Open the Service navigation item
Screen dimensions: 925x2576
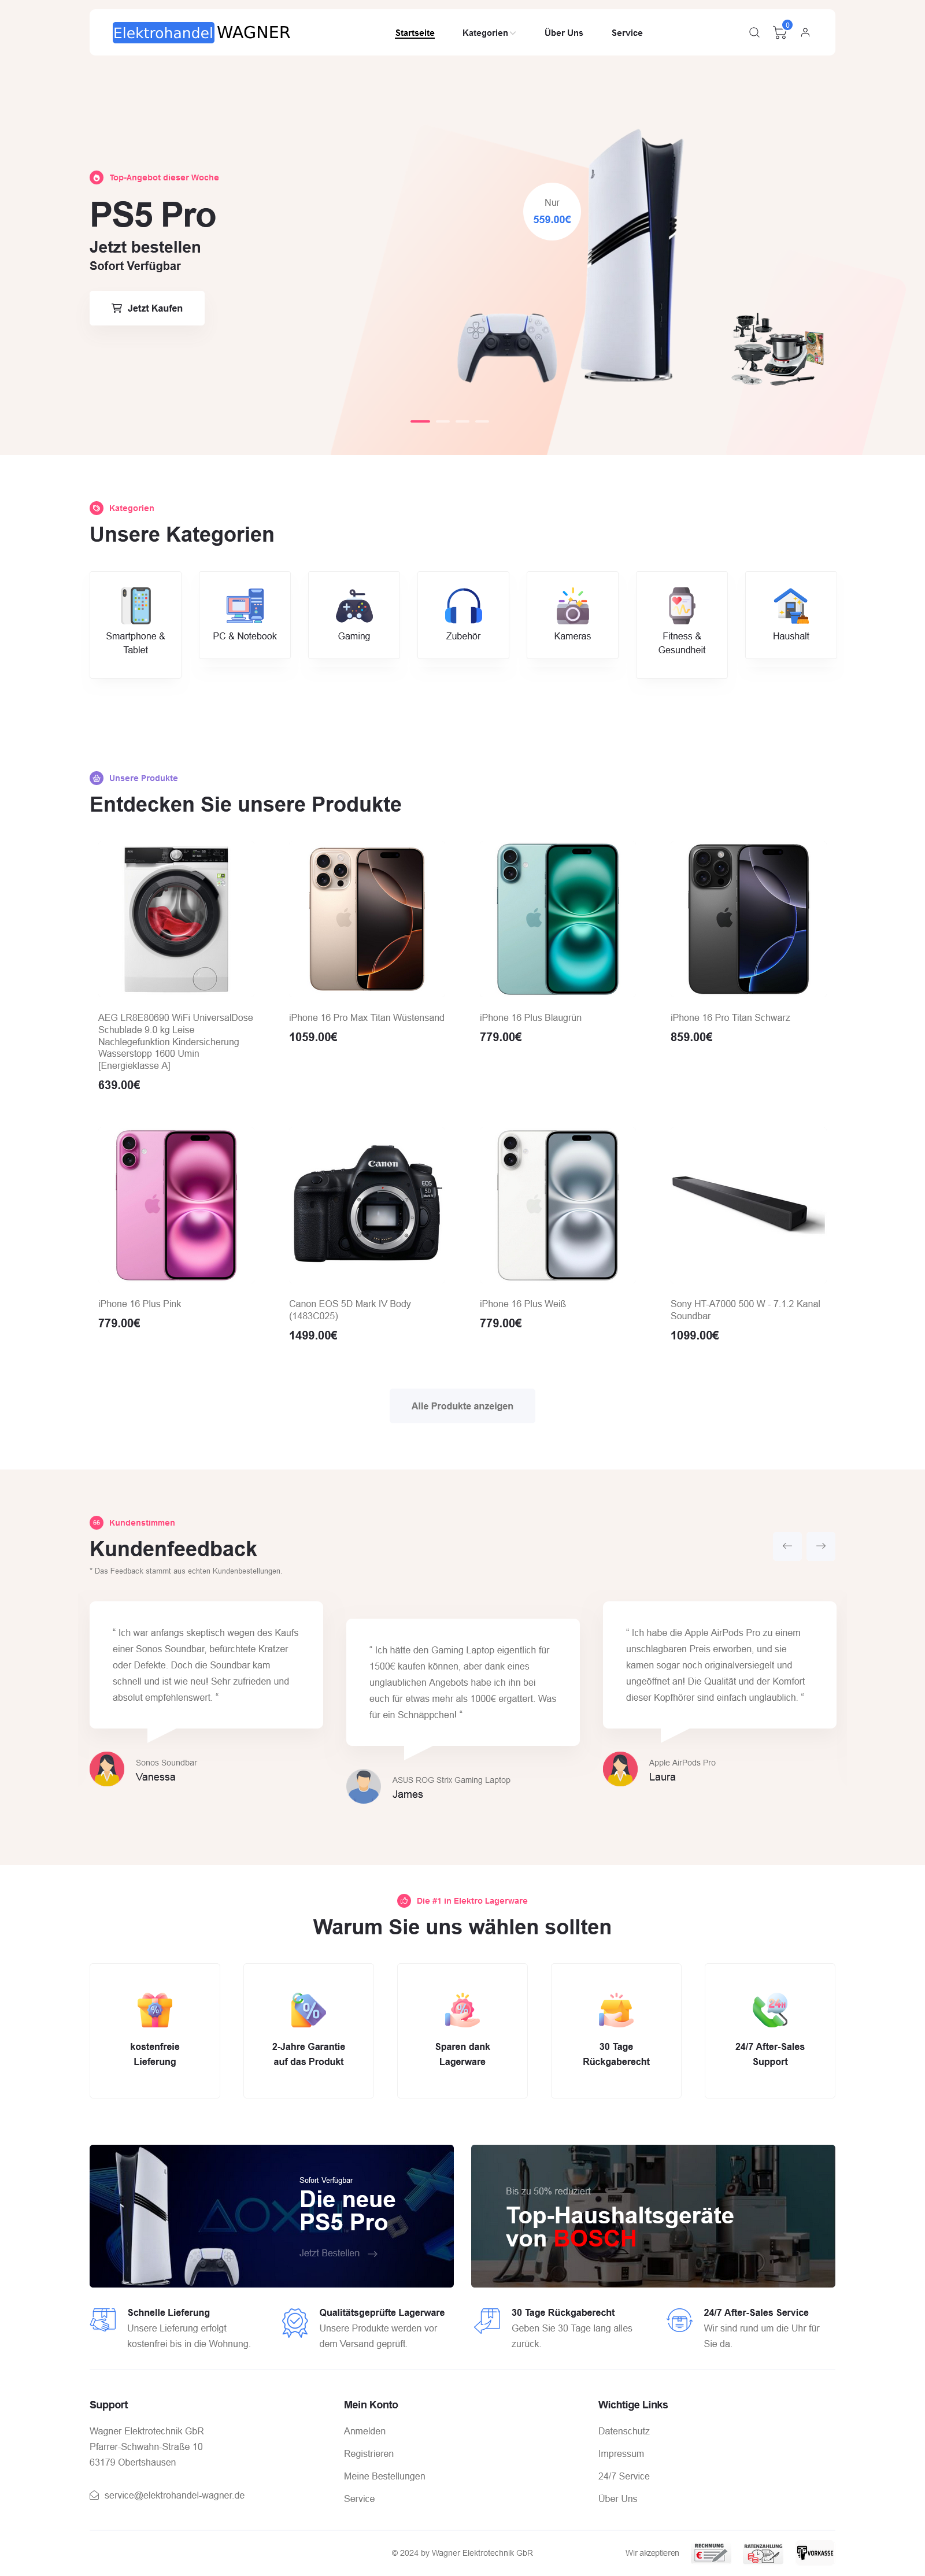(627, 33)
